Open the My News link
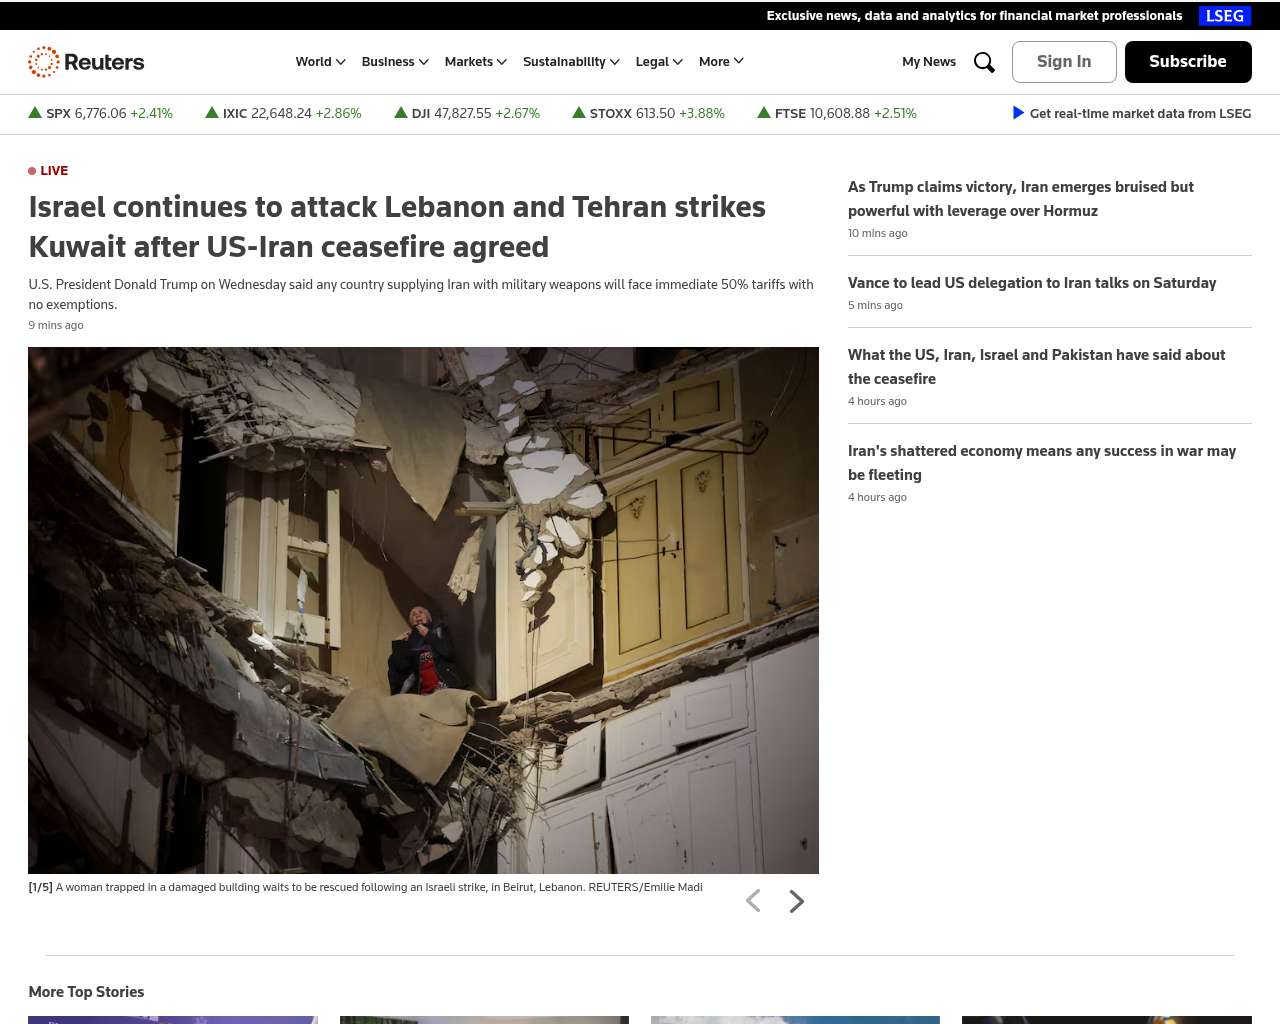Screen dimensions: 1280x1024 coord(928,62)
